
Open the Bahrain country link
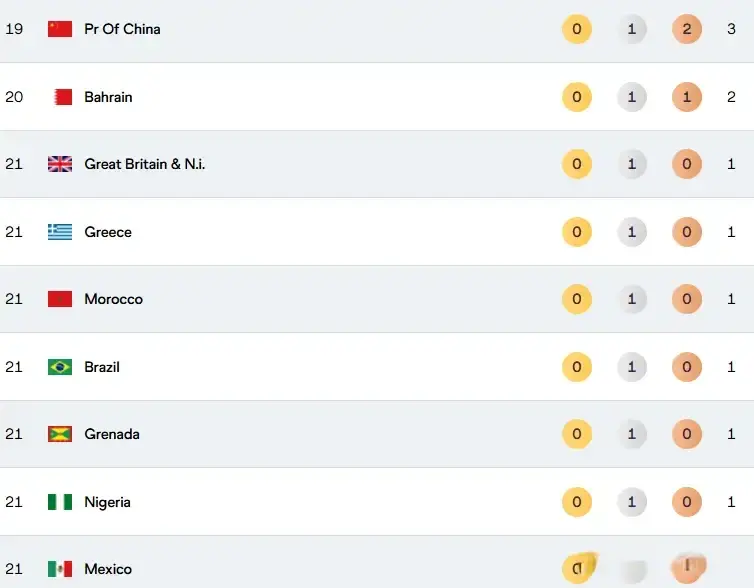coord(108,97)
